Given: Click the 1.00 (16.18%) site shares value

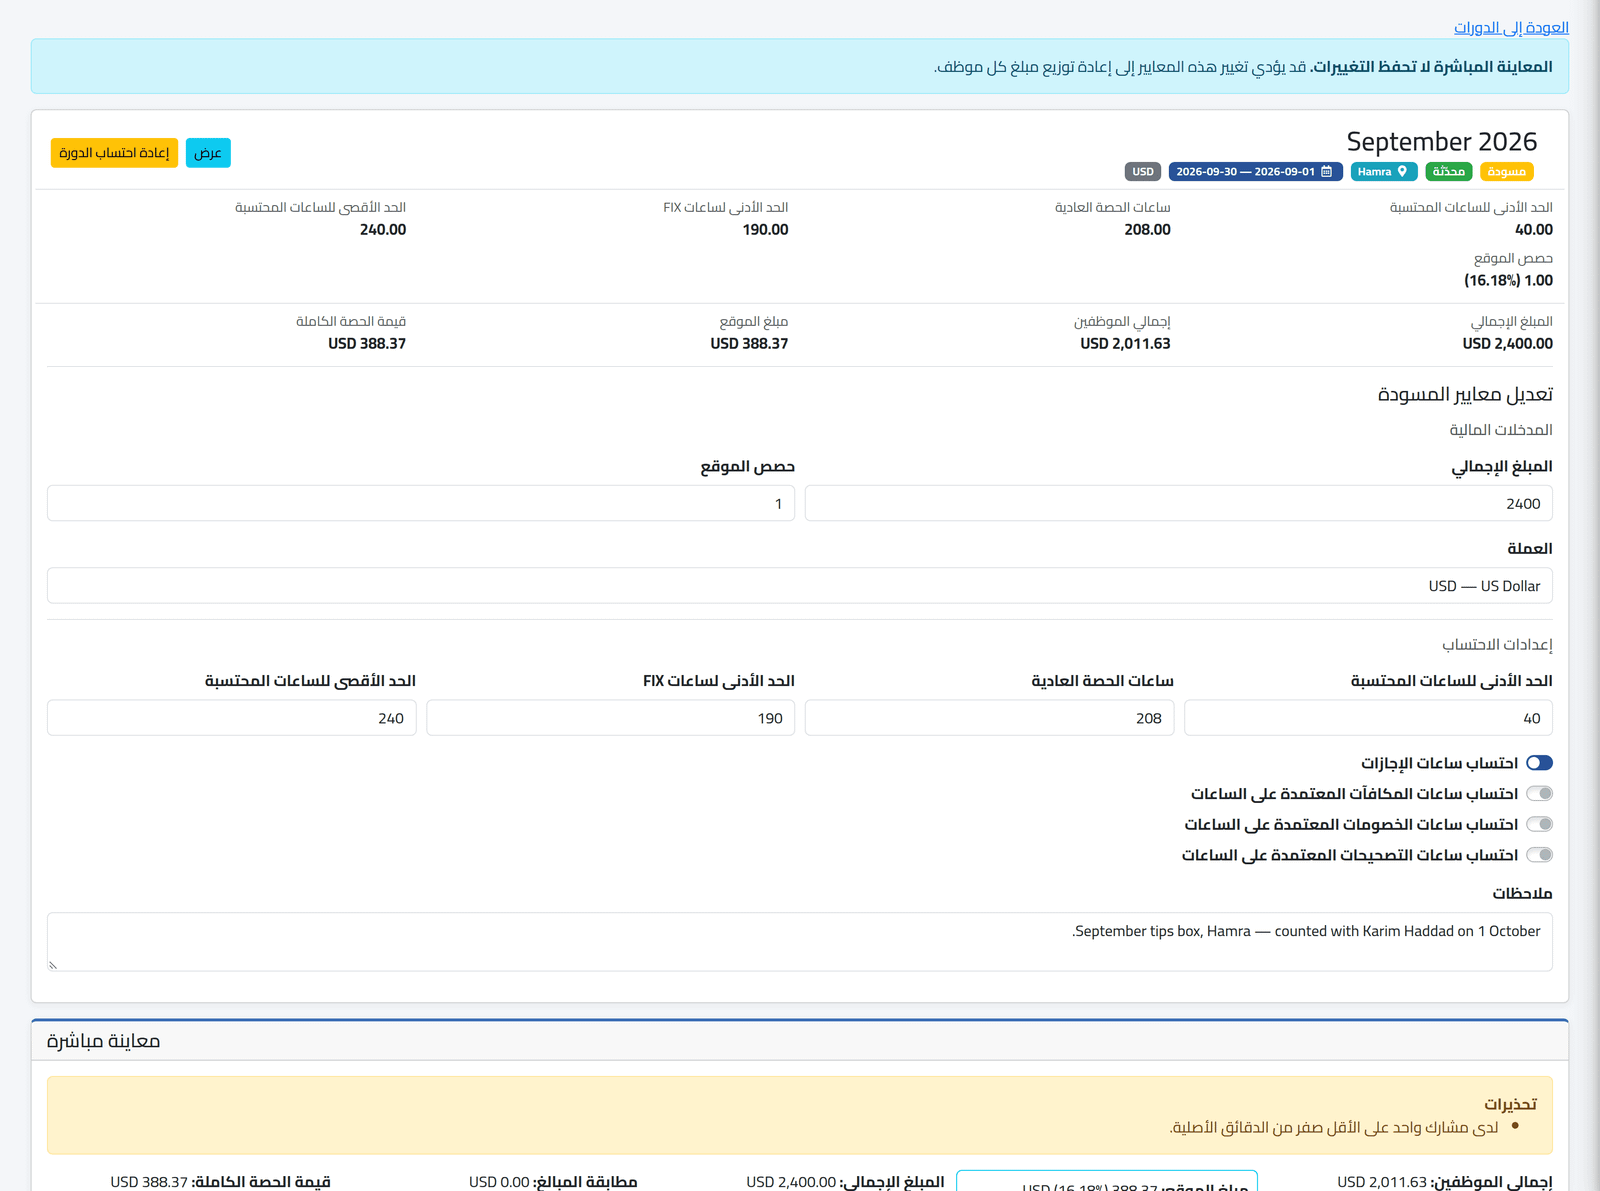Looking at the screenshot, I should pos(1508,280).
